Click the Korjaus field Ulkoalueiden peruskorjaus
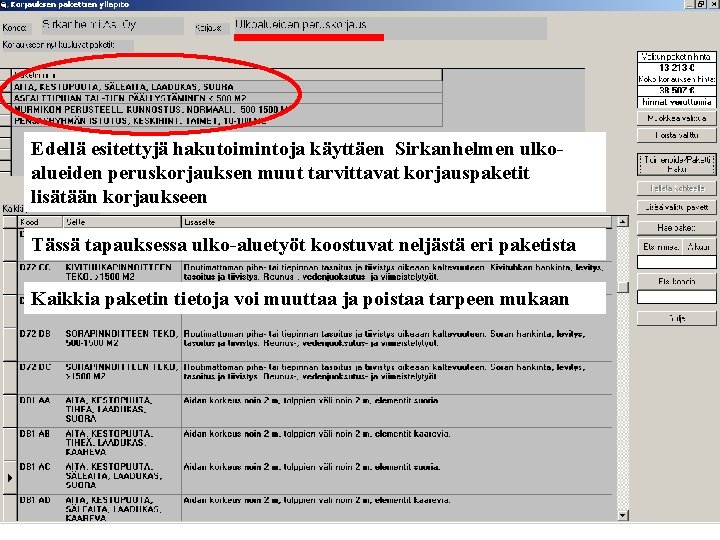The width and height of the screenshot is (720, 540). click(x=389, y=27)
